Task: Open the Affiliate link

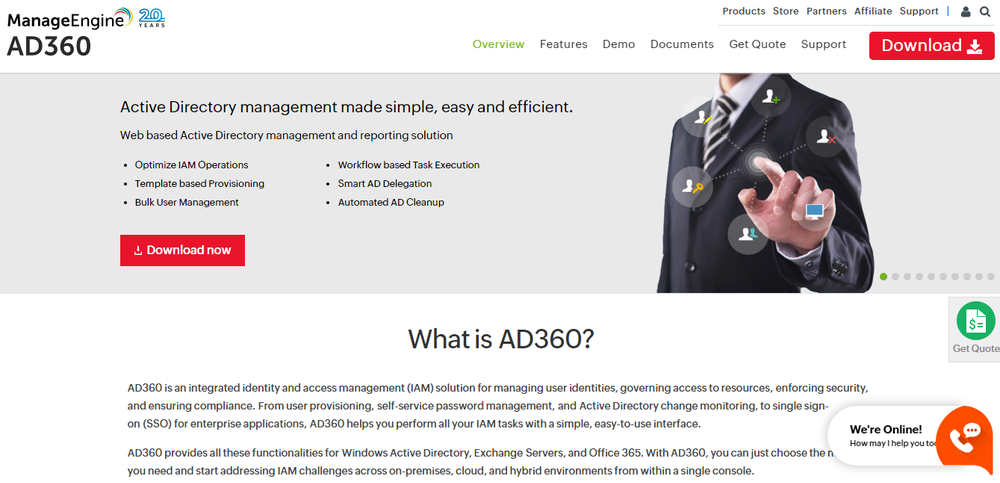Action: coord(873,11)
